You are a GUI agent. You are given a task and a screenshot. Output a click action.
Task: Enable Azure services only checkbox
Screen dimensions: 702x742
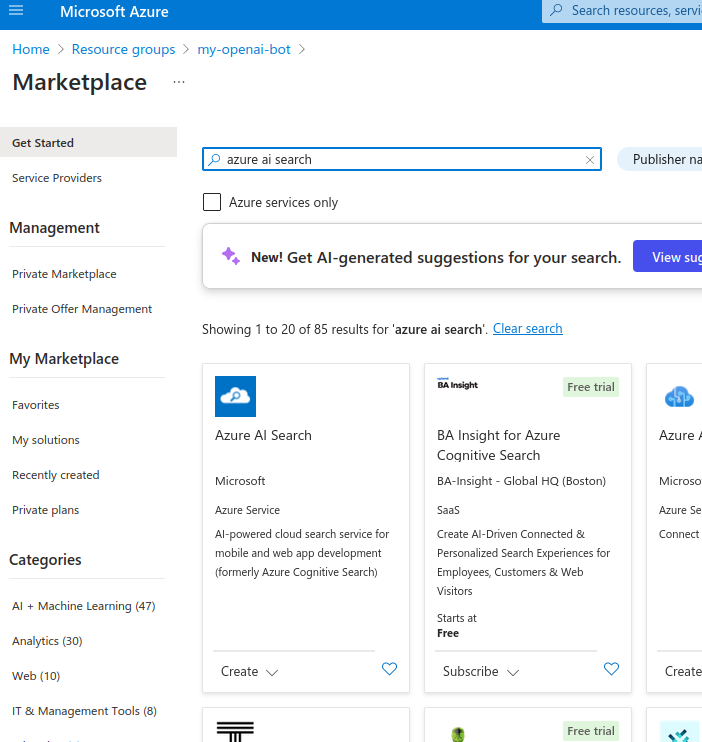coord(212,202)
